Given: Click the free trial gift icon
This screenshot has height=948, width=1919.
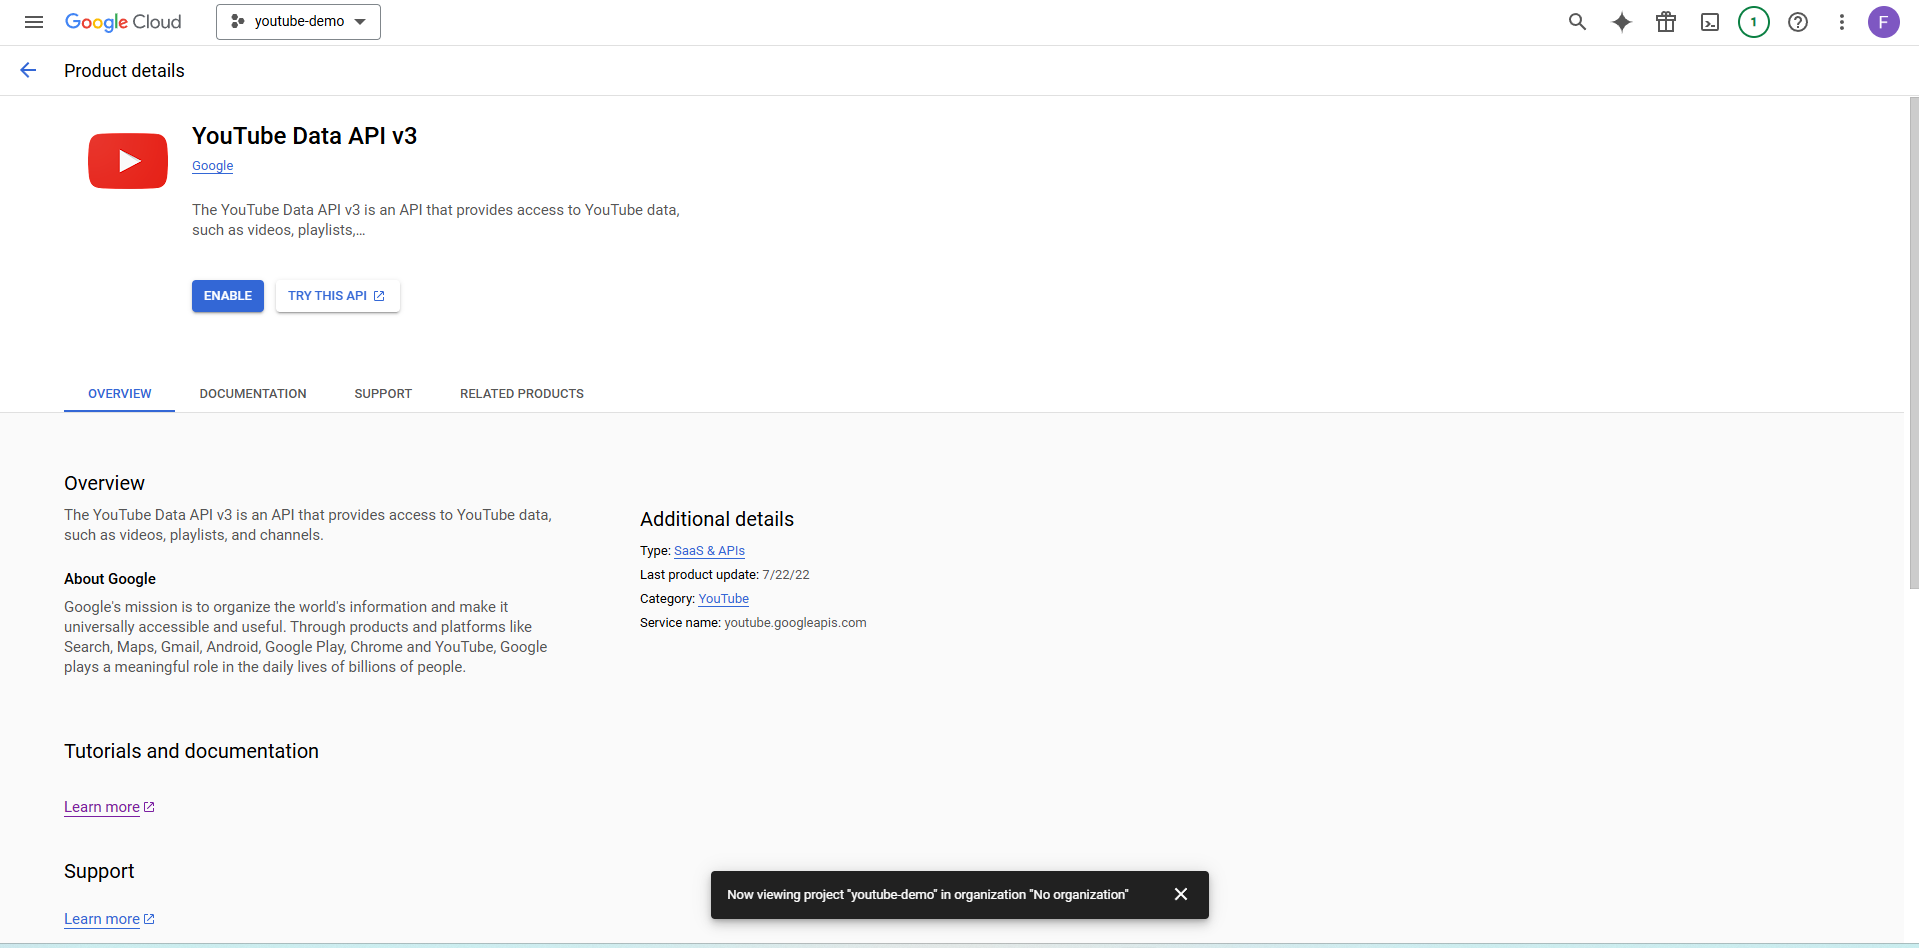Looking at the screenshot, I should pos(1665,21).
